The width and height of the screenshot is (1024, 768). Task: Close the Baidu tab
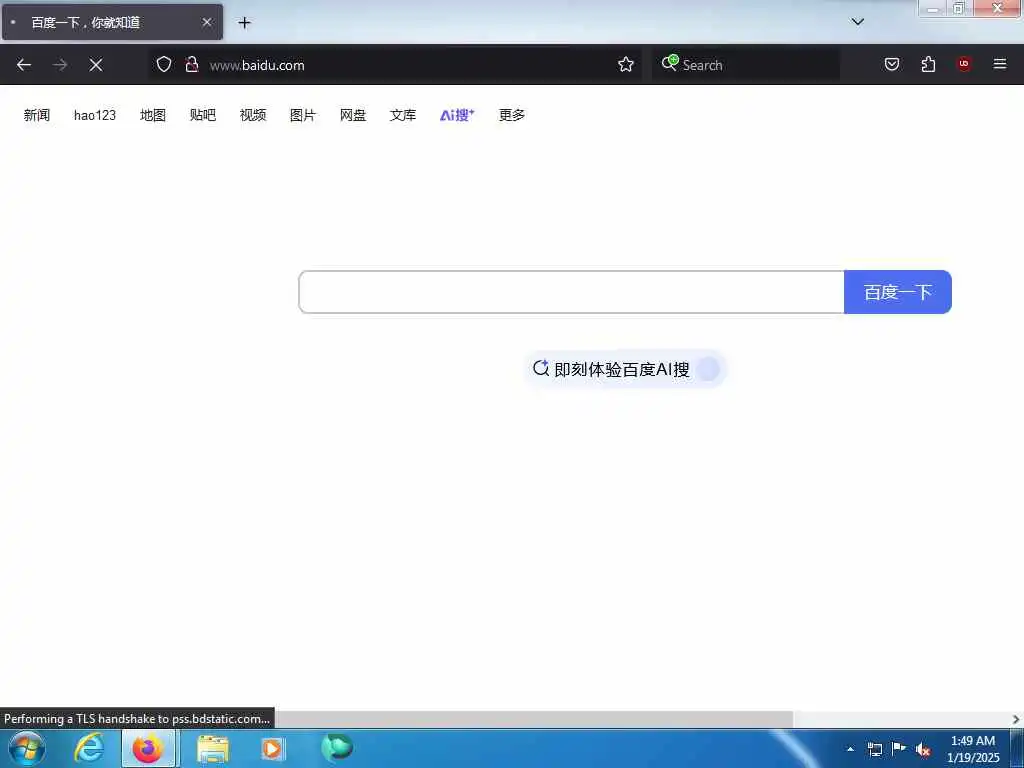click(x=207, y=22)
